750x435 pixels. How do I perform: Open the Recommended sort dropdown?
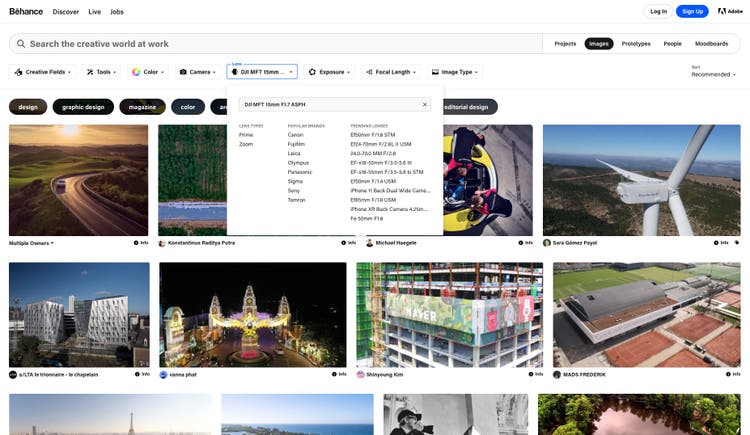[711, 75]
